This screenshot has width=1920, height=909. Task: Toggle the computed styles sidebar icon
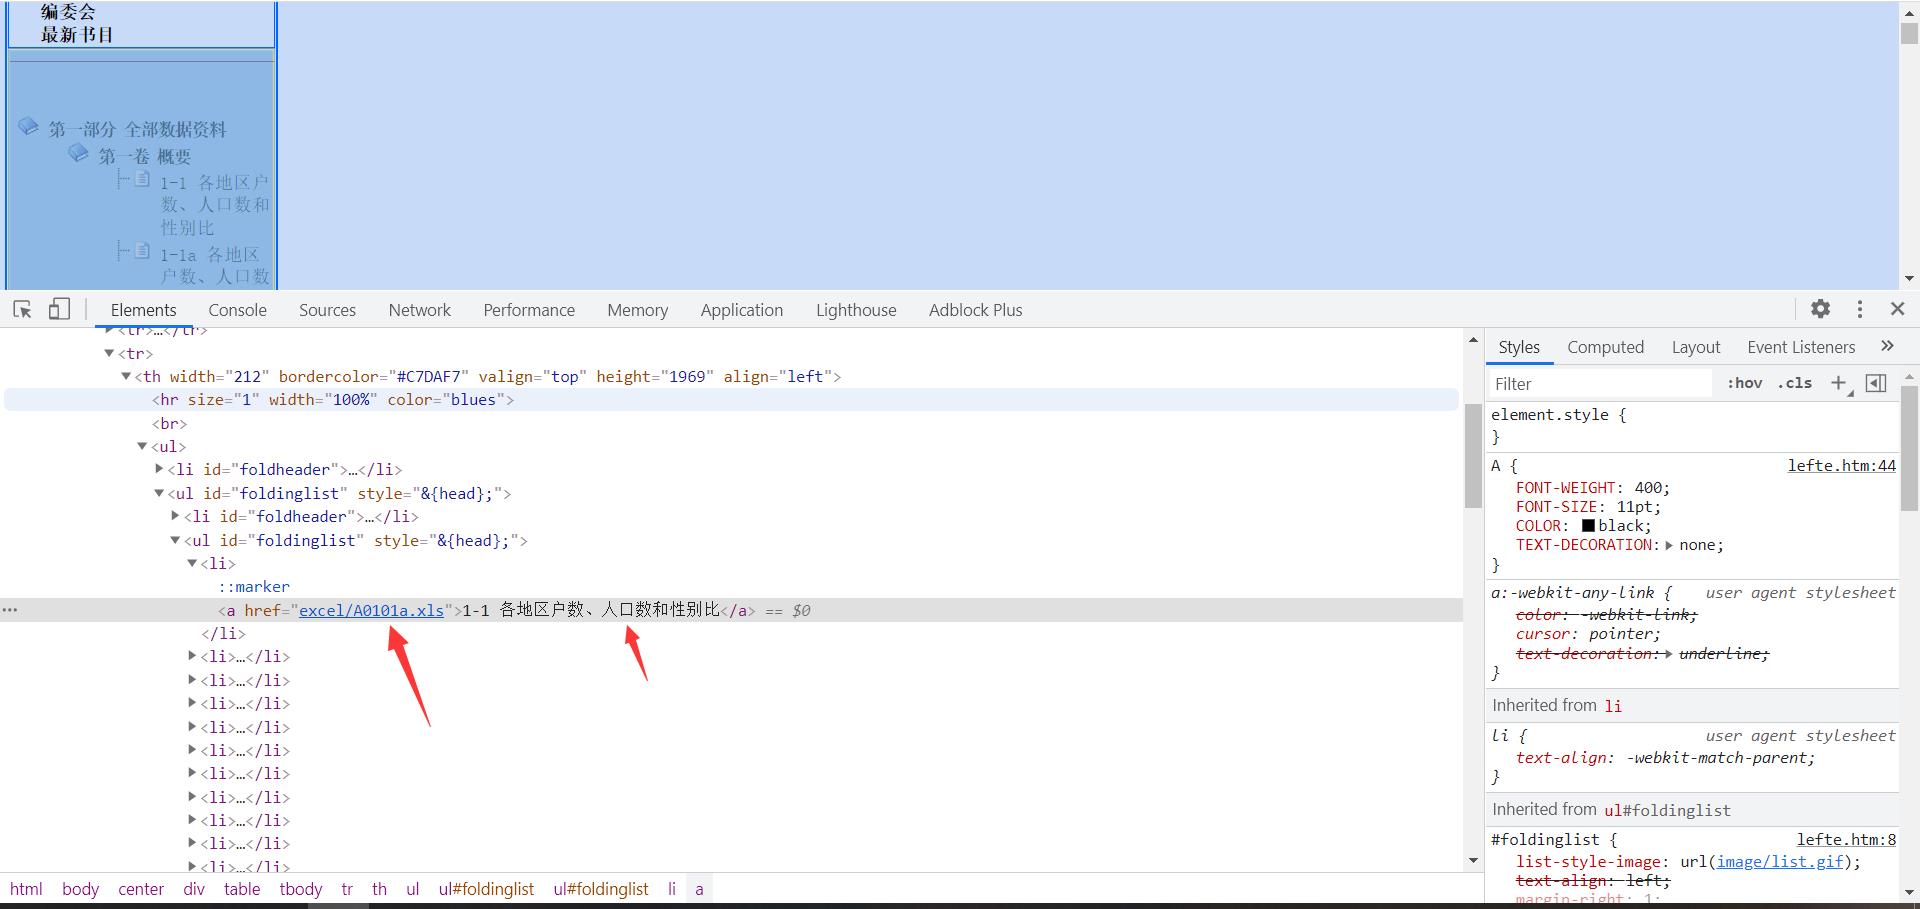click(x=1876, y=383)
